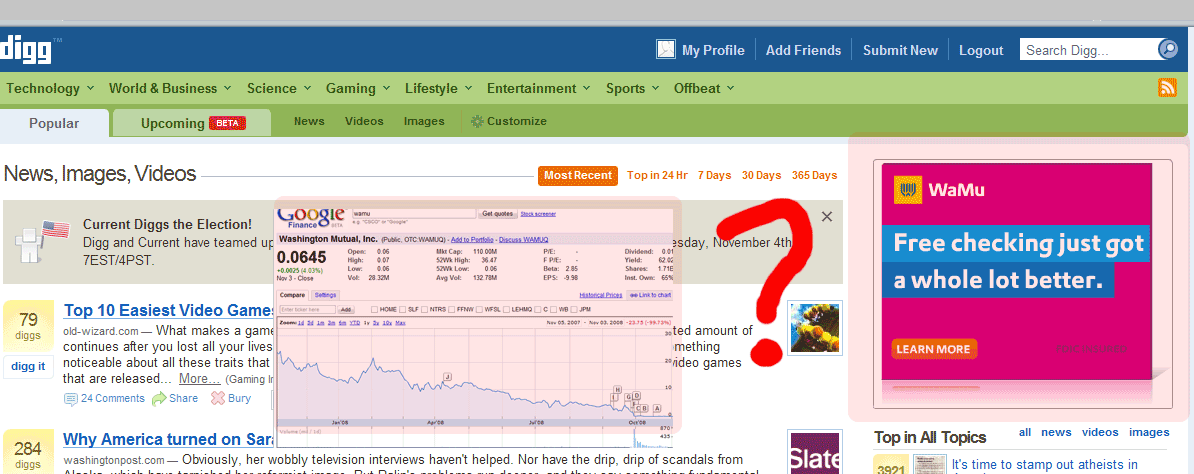
Task: Show news in Top in All Topics
Action: (x=1056, y=432)
